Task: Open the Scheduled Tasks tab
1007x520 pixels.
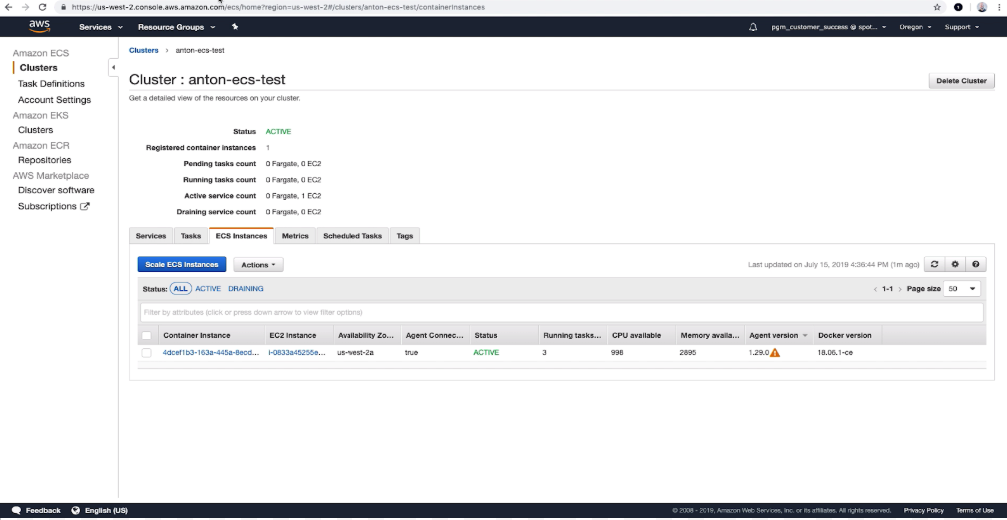Action: pos(352,236)
